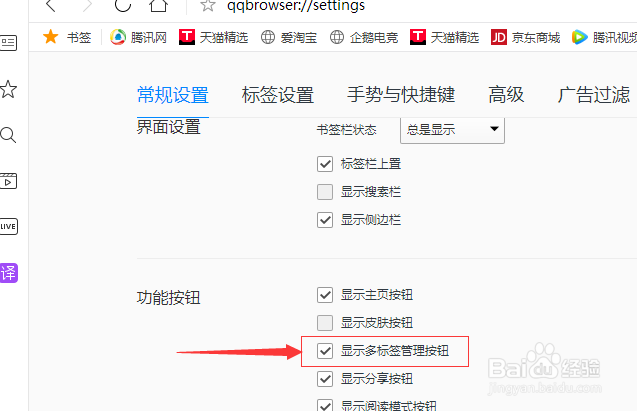The height and width of the screenshot is (411, 637).
Task: Open the sidebar favorites star icon
Action: point(8,89)
